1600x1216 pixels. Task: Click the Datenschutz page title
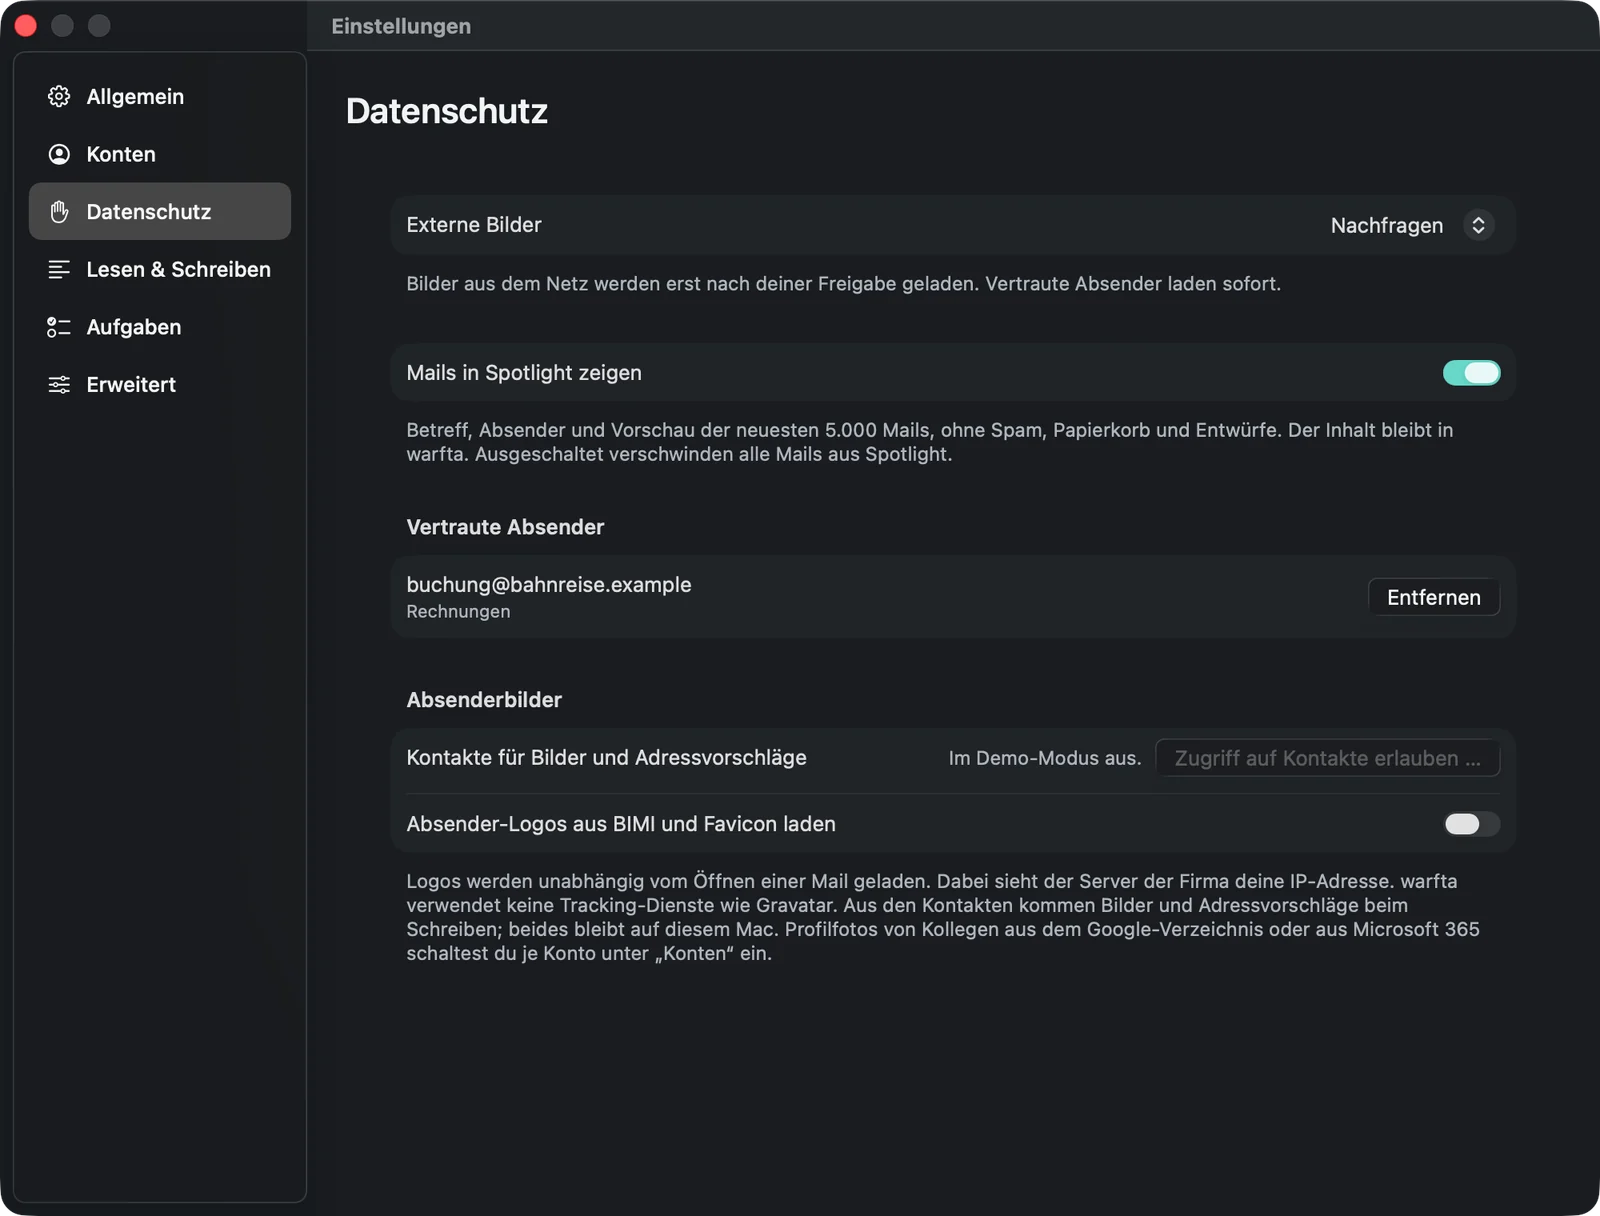(x=447, y=111)
